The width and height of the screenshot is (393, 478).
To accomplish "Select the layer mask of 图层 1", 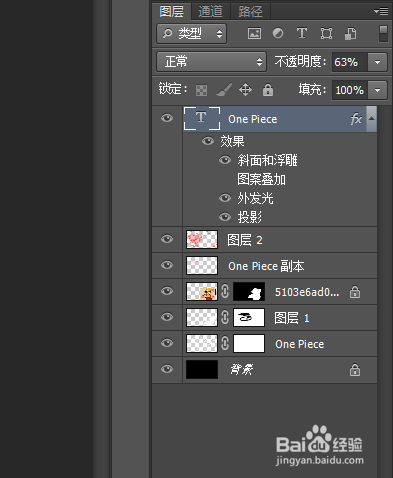I will pyautogui.click(x=249, y=317).
